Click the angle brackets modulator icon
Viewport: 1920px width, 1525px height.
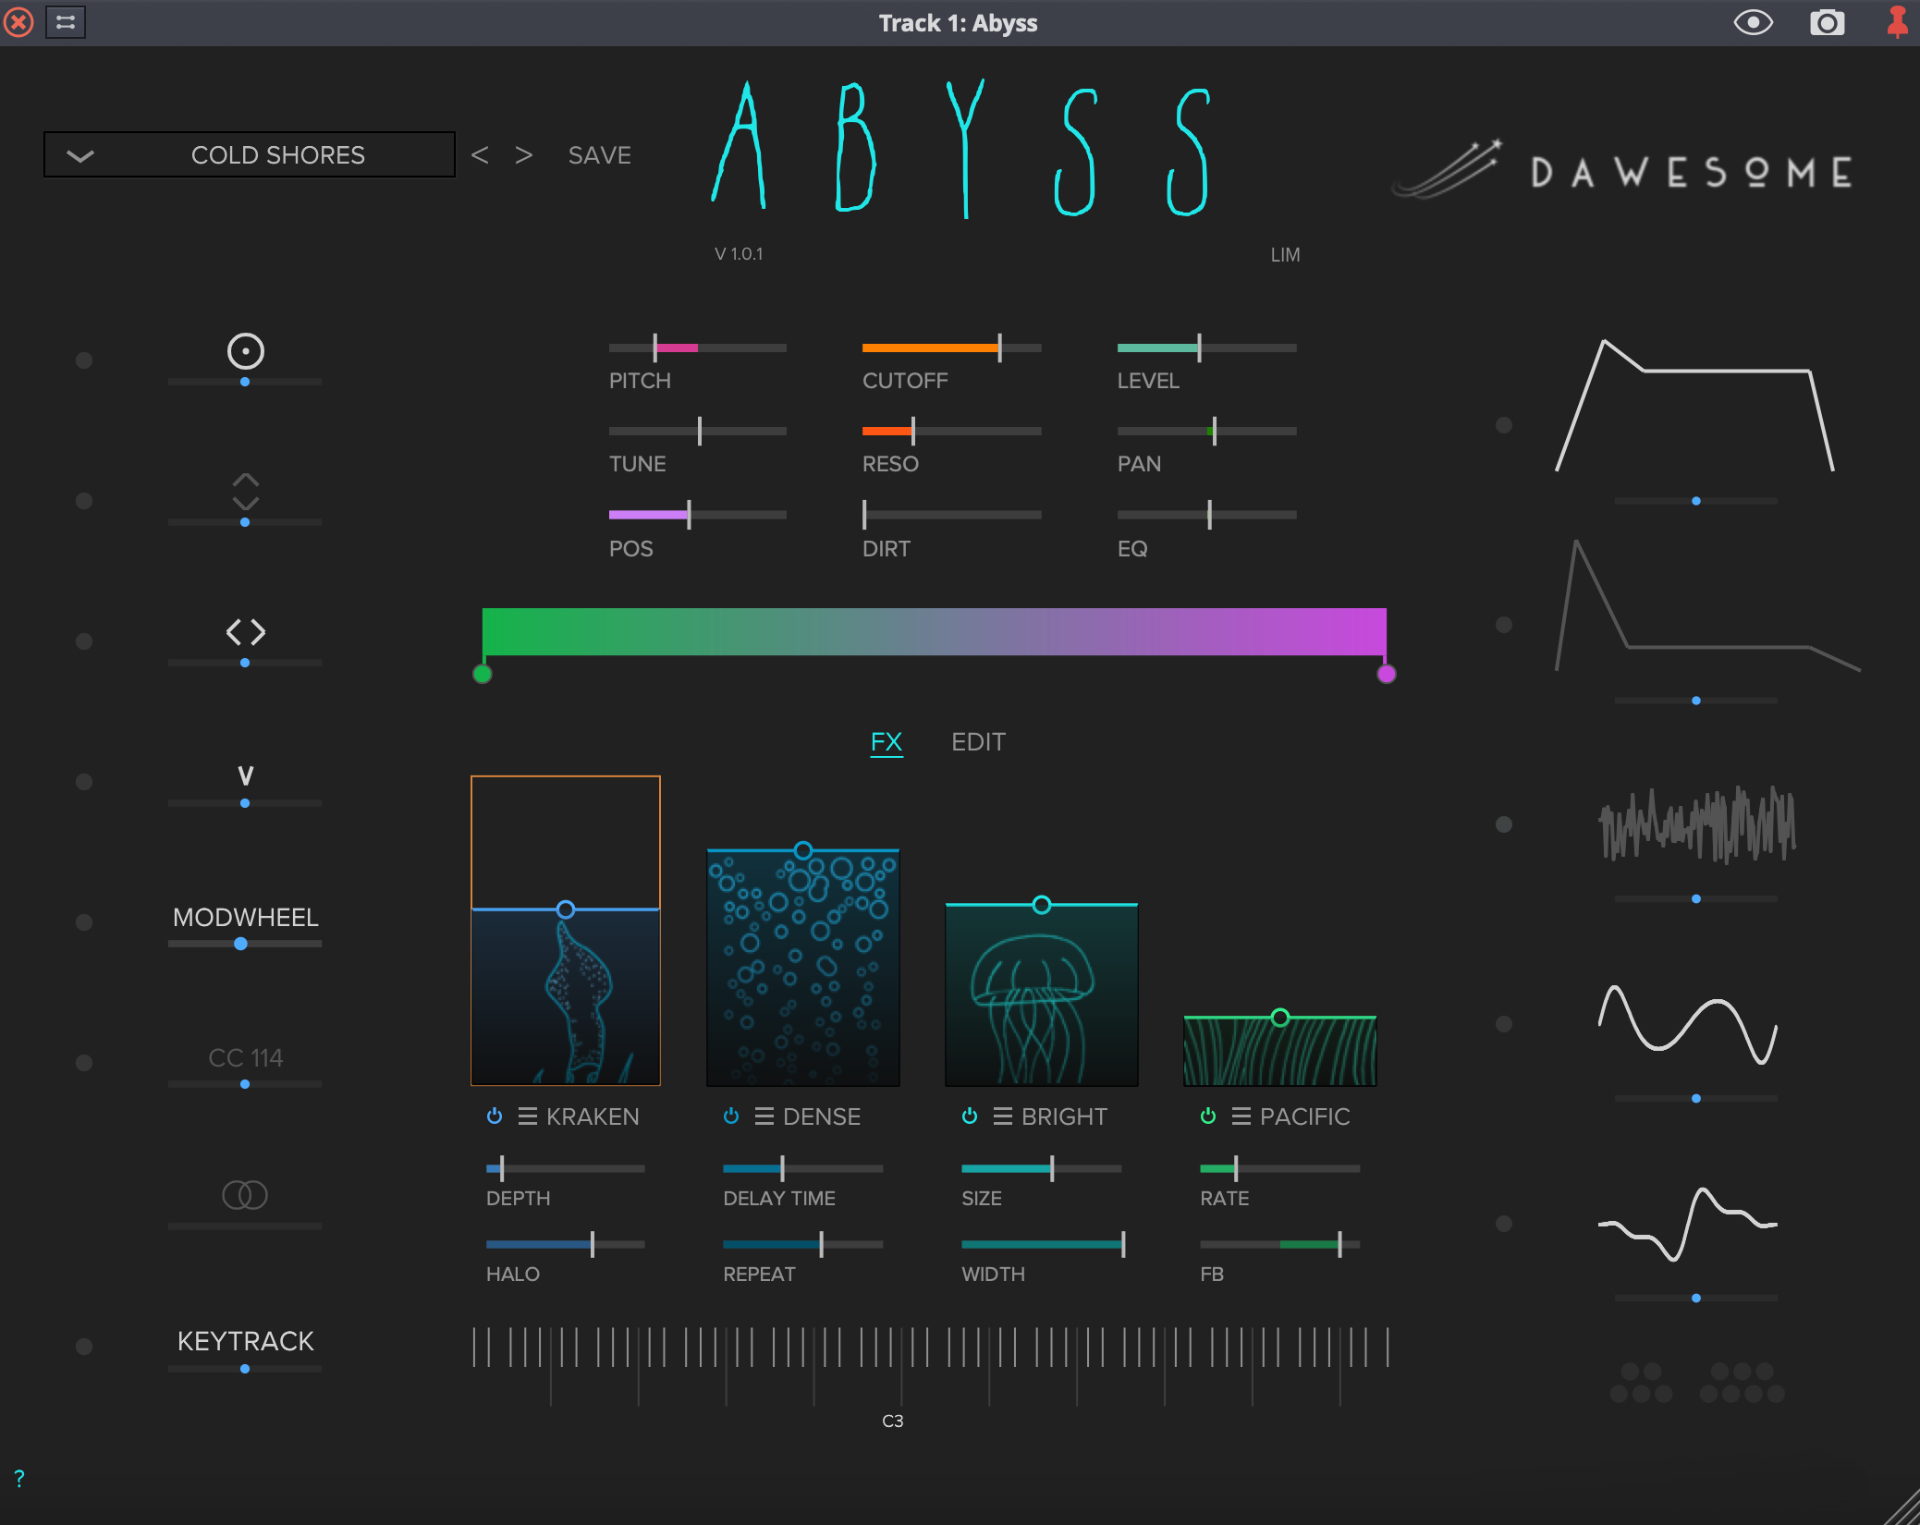245,632
